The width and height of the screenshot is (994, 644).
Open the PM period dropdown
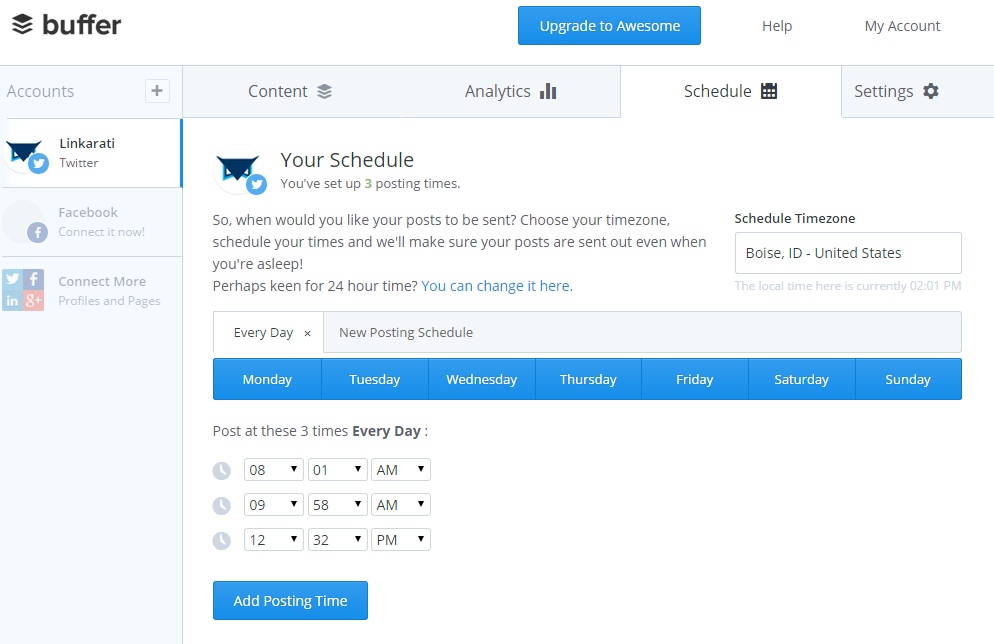click(x=400, y=540)
